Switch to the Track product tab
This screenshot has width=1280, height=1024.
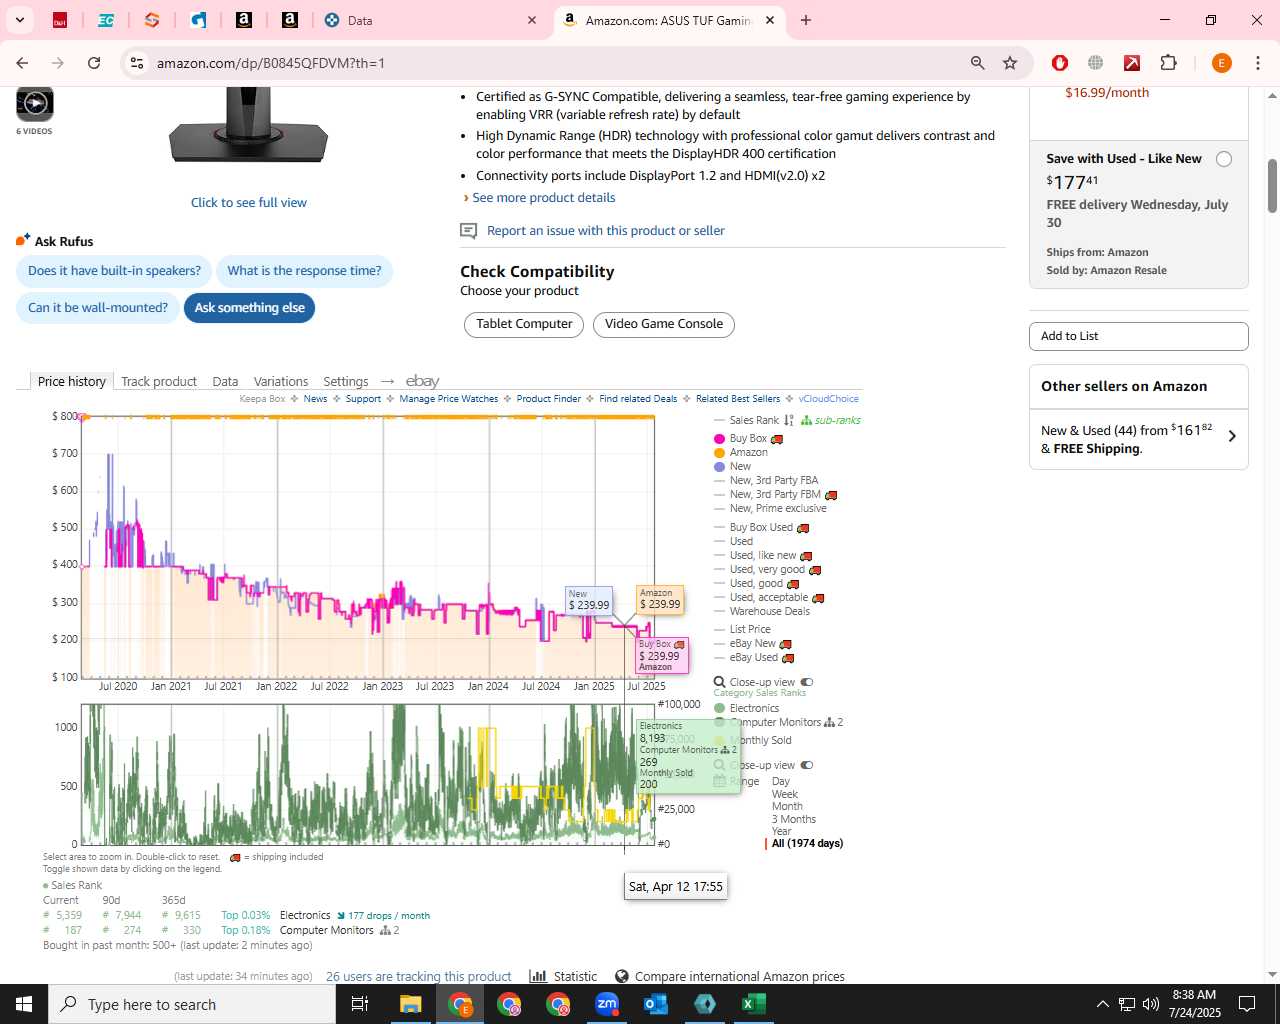[x=159, y=381]
